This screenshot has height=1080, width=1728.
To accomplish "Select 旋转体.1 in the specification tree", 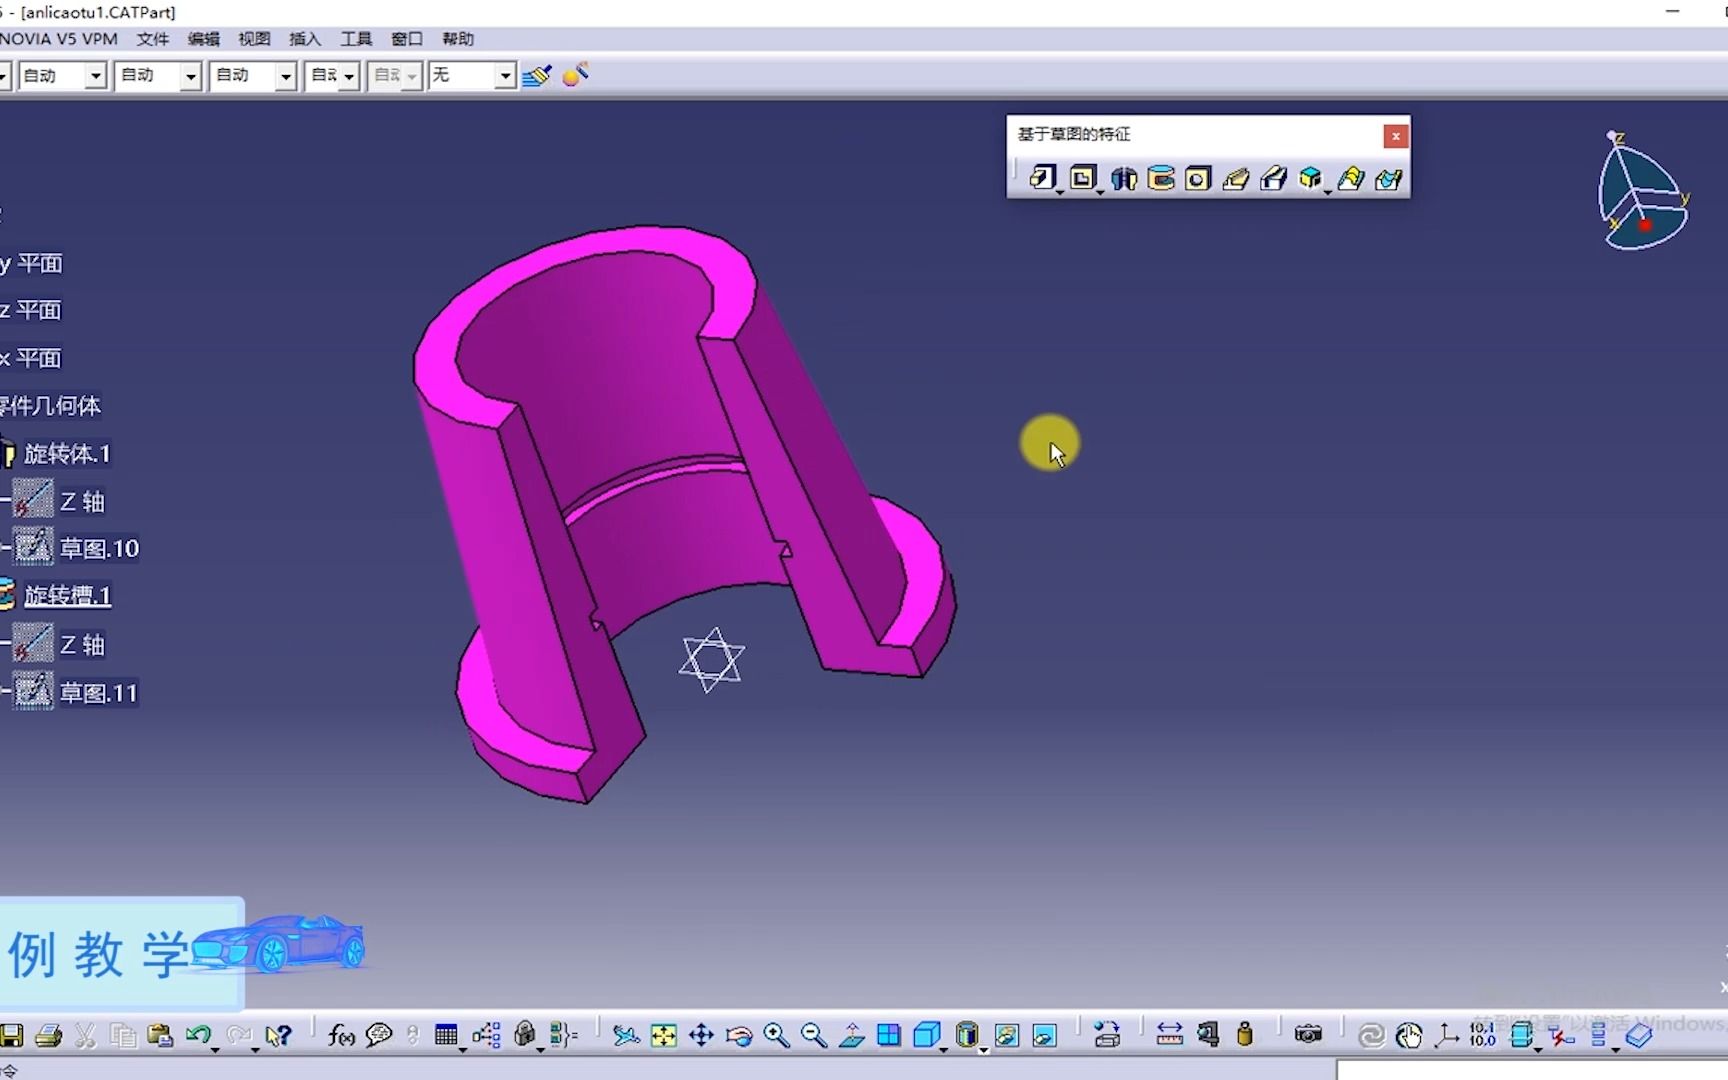I will click(67, 454).
